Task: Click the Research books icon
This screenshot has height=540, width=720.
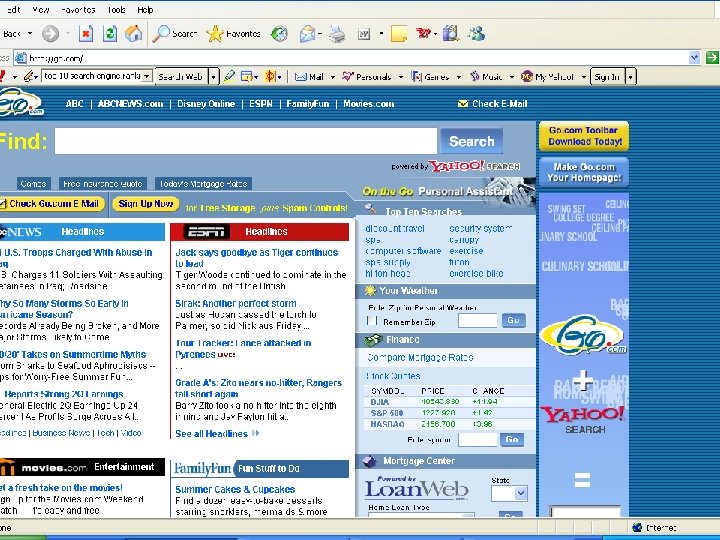Action: 451,34
